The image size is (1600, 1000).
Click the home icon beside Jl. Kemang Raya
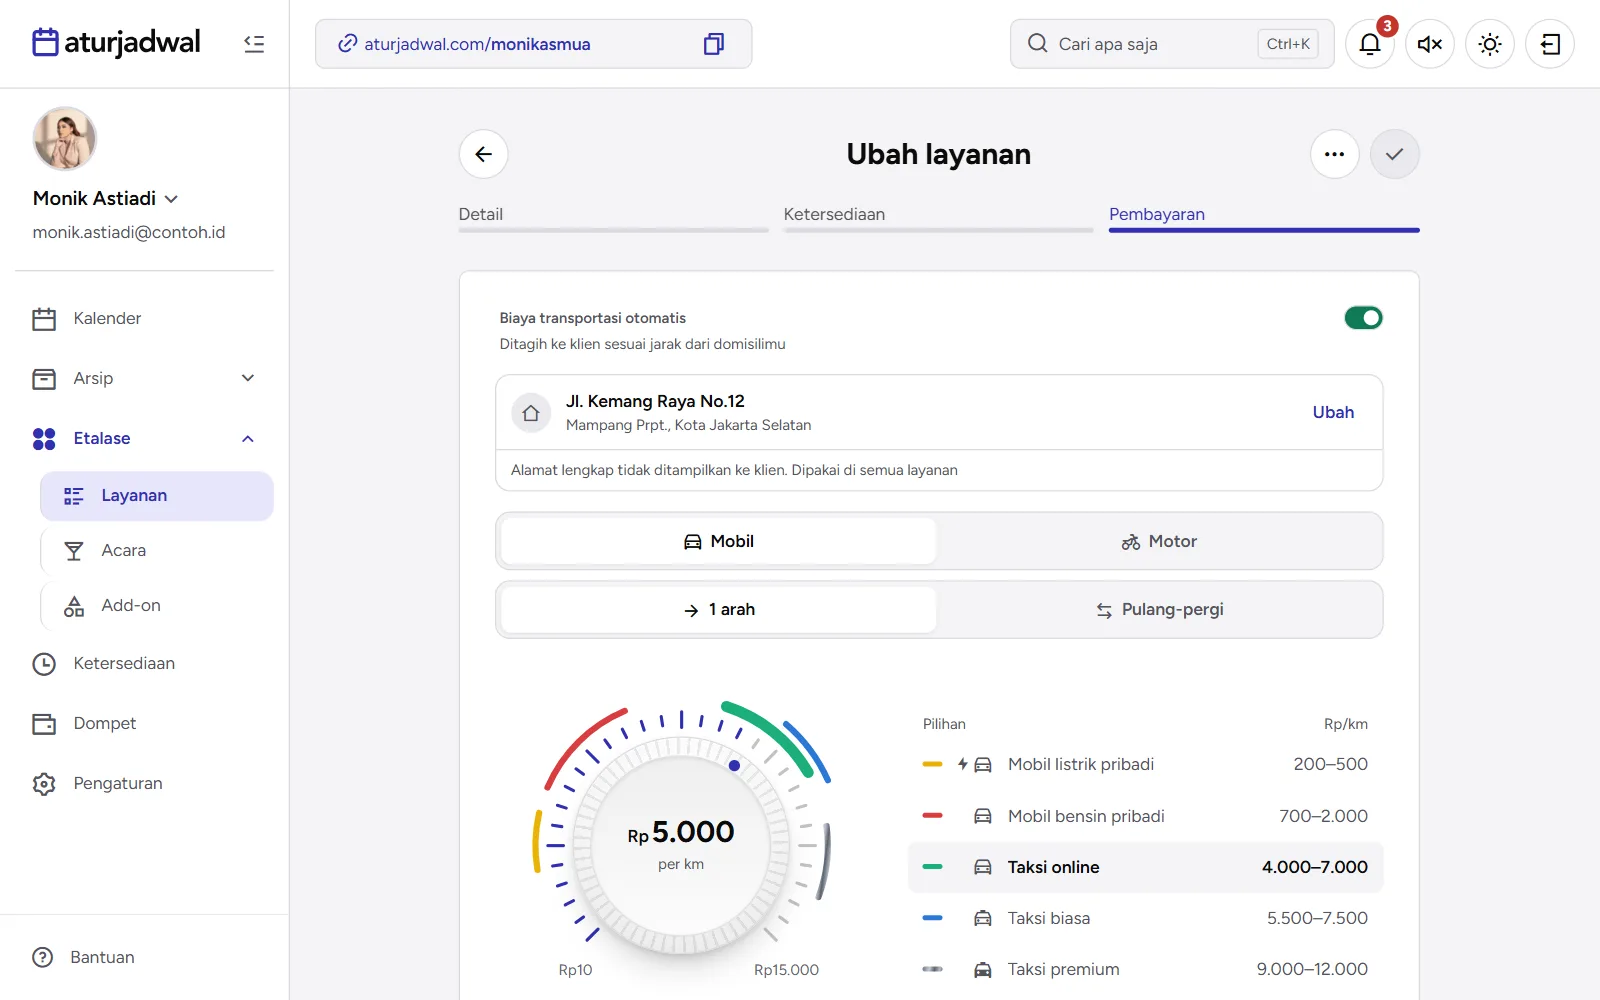531,412
